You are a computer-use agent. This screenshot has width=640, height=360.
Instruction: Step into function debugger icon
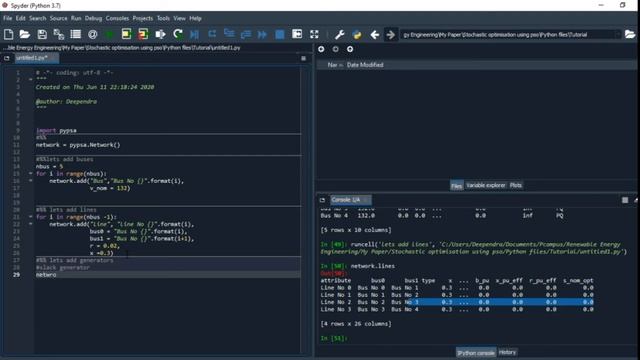tap(229, 35)
